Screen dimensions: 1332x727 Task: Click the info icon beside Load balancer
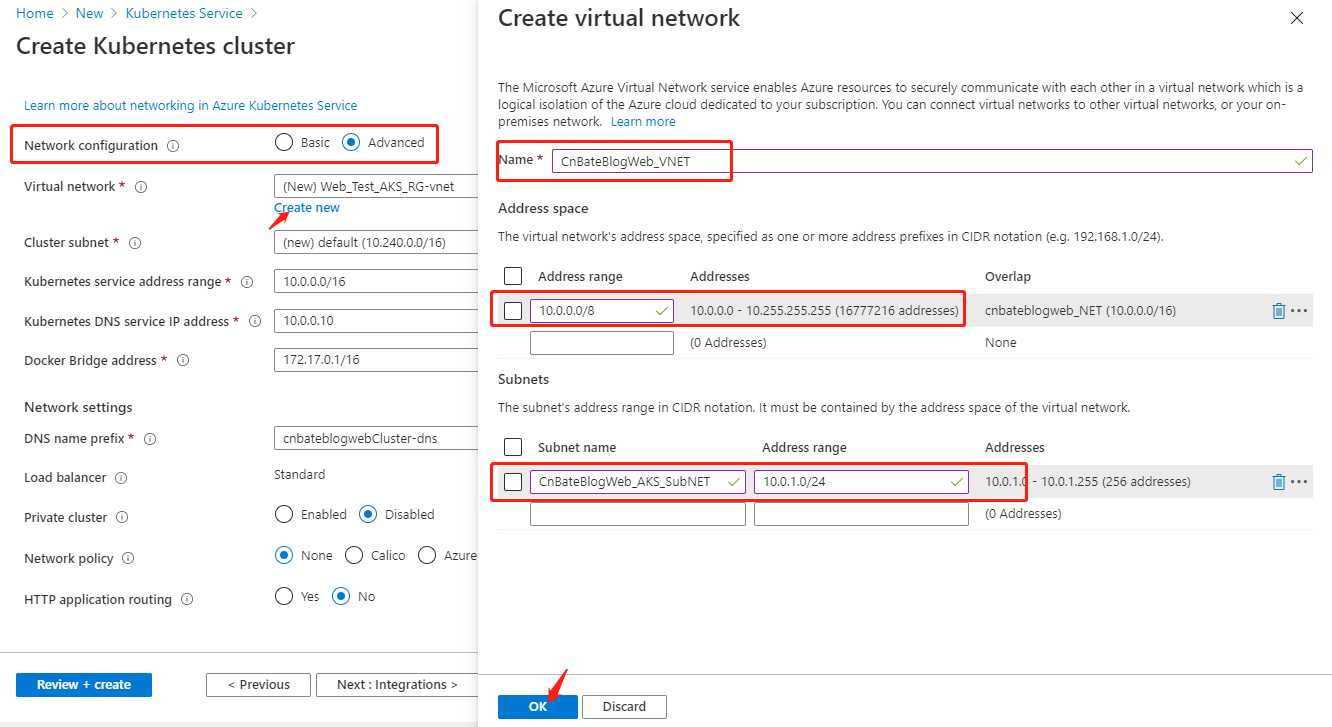[121, 478]
